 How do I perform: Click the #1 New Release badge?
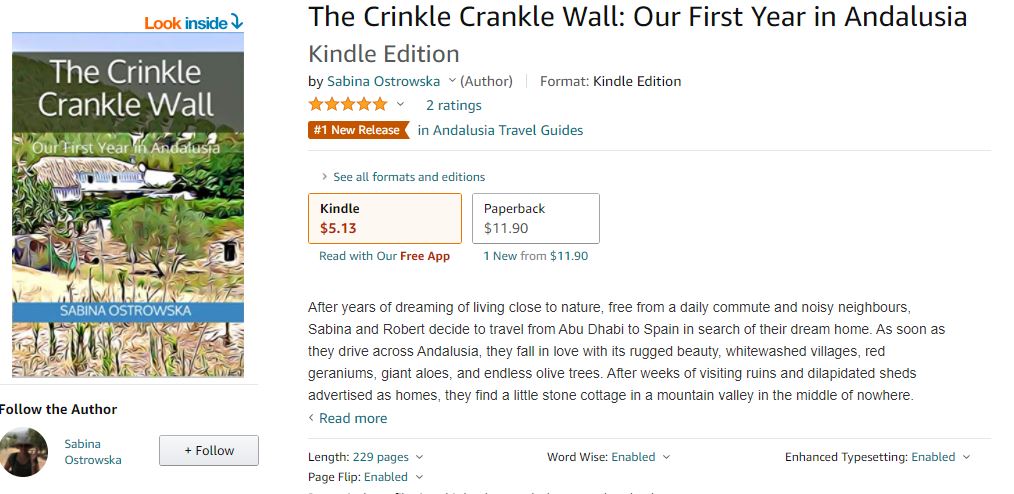point(358,130)
